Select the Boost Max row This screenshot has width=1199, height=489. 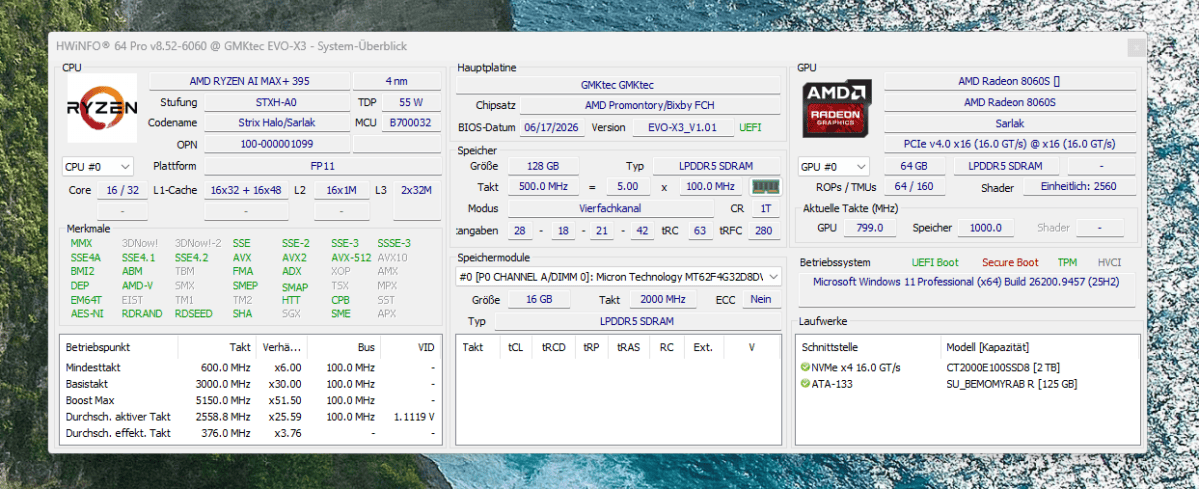tap(250, 400)
